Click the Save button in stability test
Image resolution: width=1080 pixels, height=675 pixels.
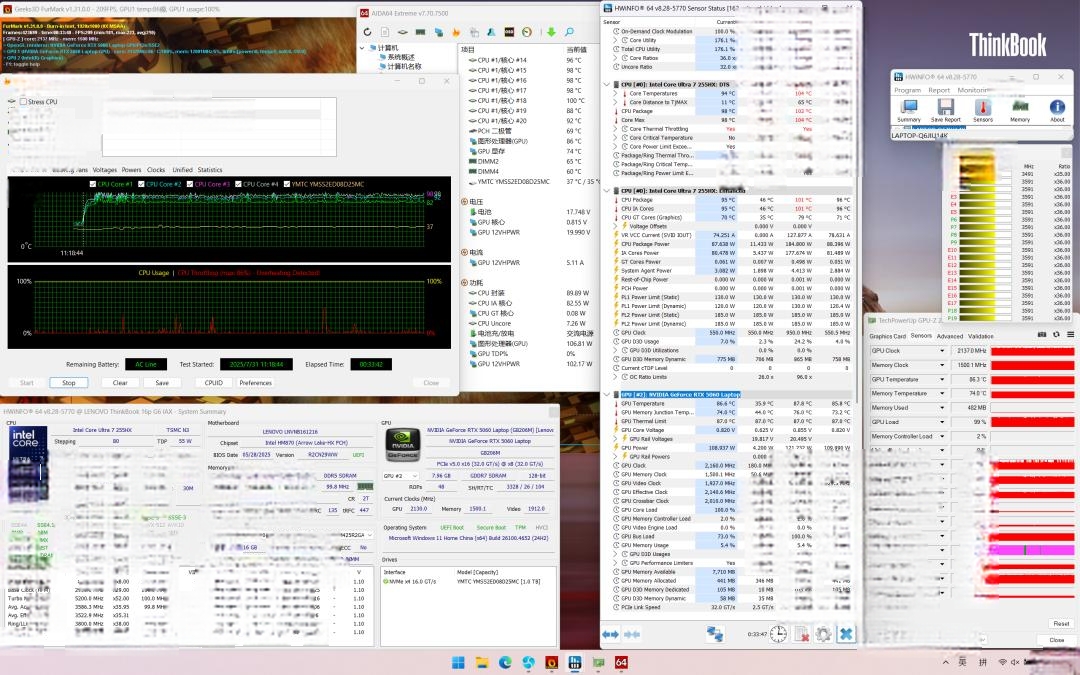coord(162,383)
